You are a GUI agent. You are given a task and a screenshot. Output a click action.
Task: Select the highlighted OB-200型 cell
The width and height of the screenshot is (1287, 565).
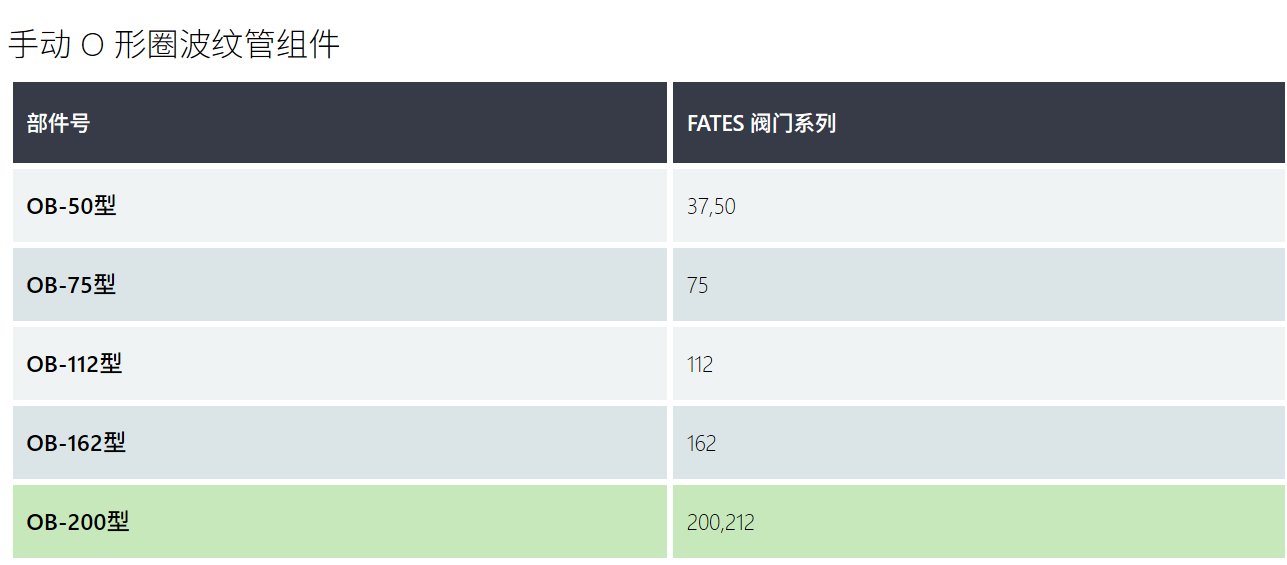click(340, 522)
